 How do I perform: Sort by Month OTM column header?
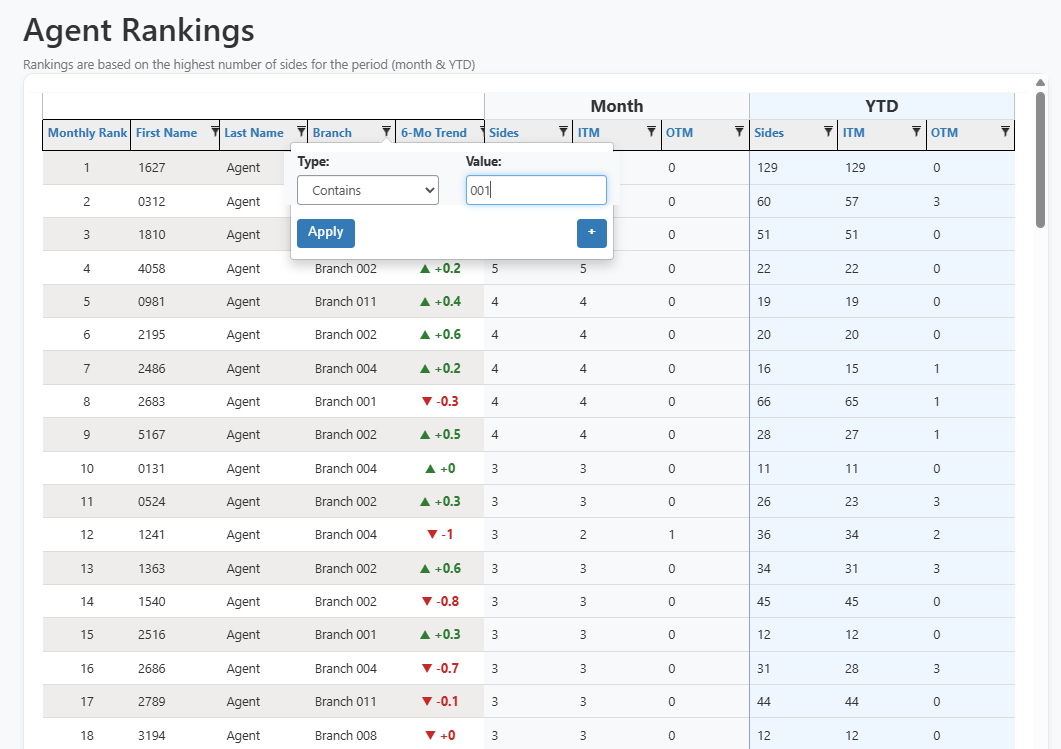[679, 133]
